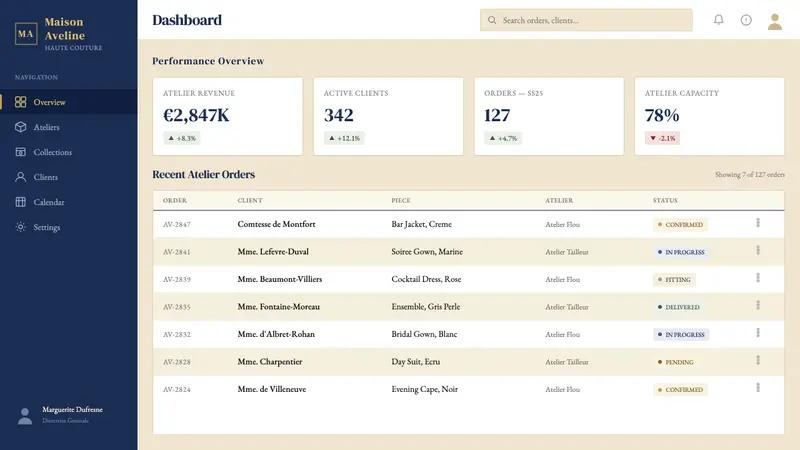
Task: Click the Fitting status badge
Action: 674,280
